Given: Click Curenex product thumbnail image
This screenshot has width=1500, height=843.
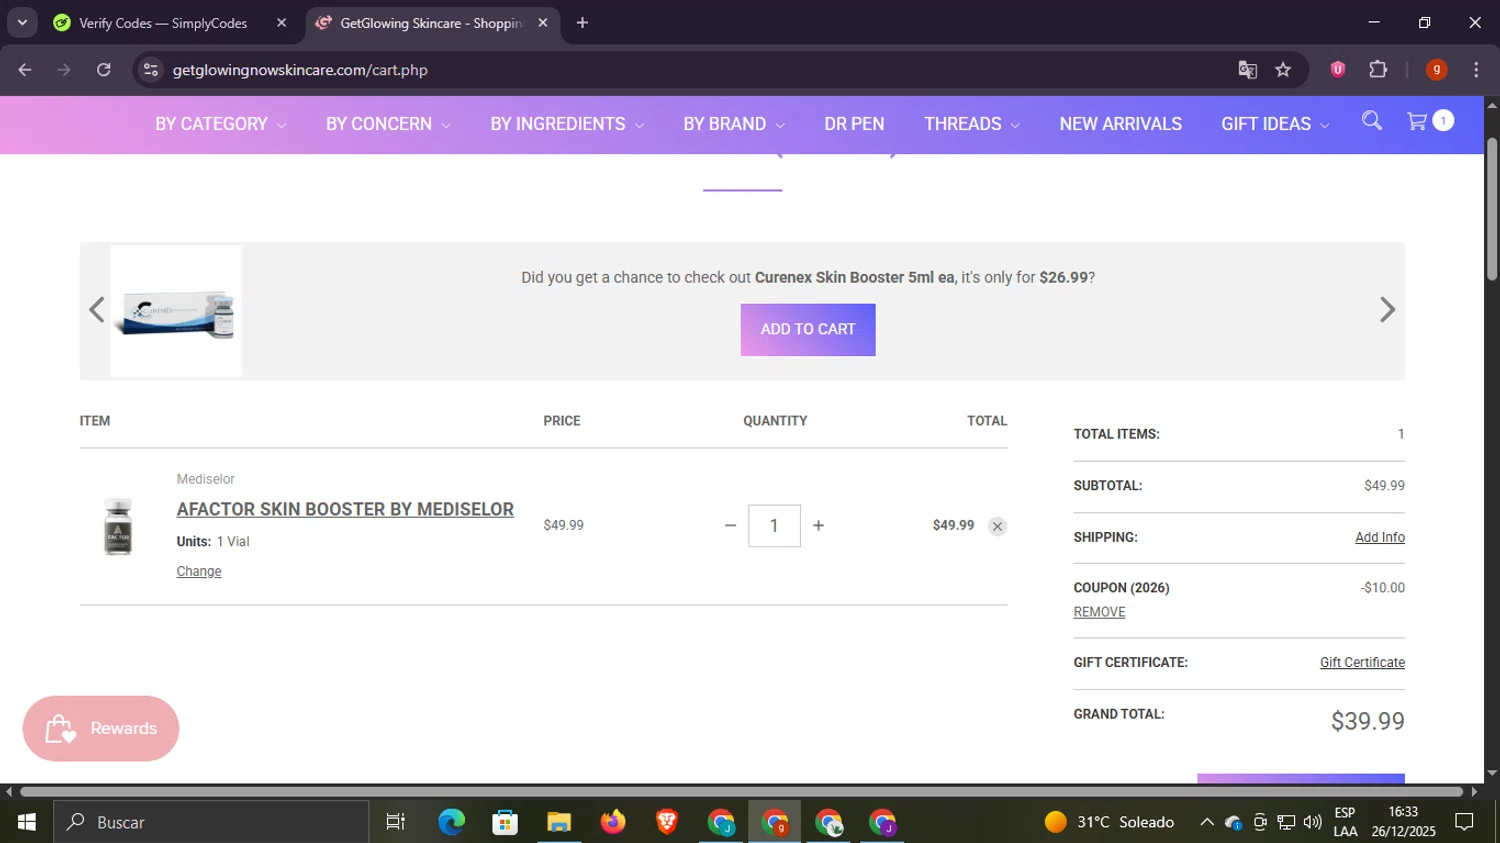Looking at the screenshot, I should pos(176,311).
